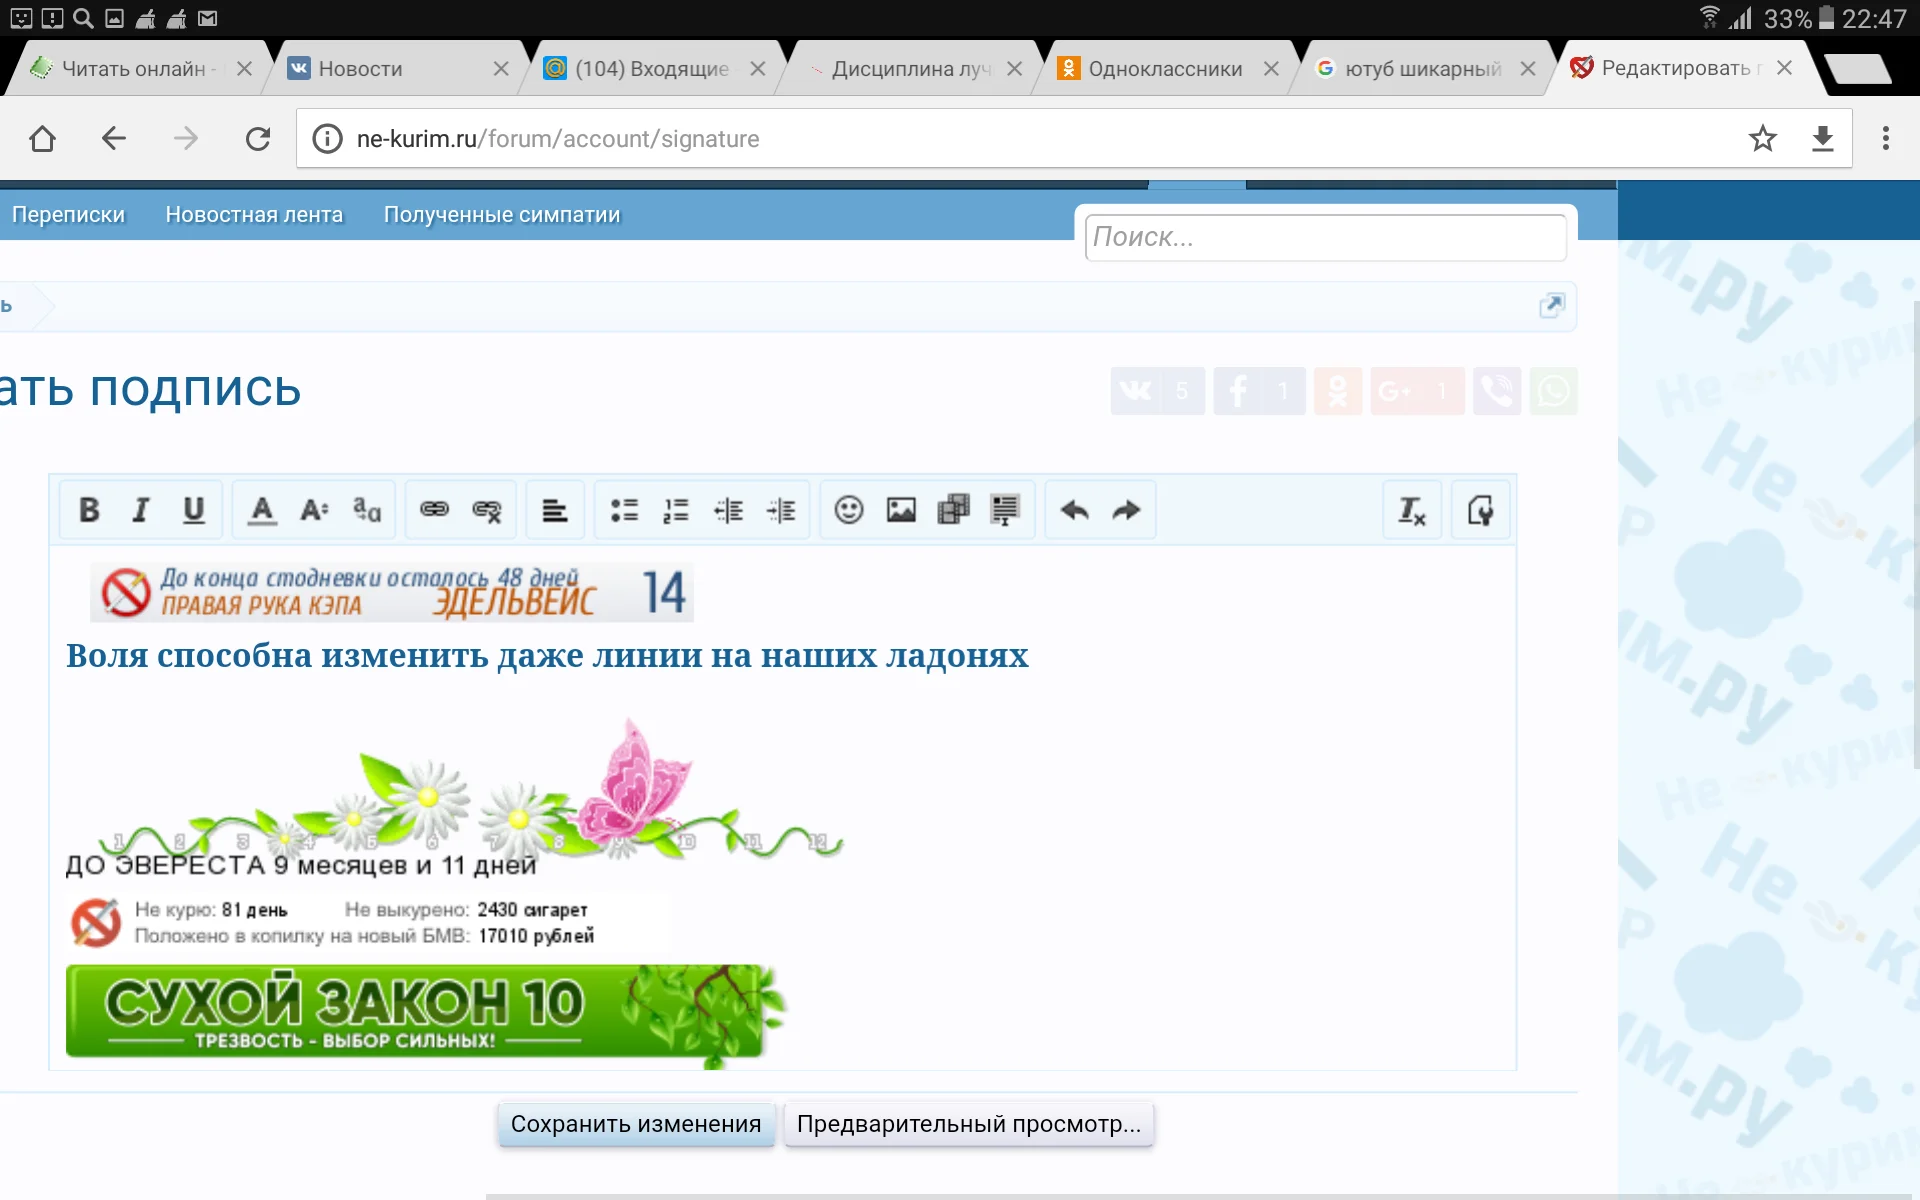This screenshot has height=1200, width=1920.
Task: Click the Поиск search field
Action: 1325,237
